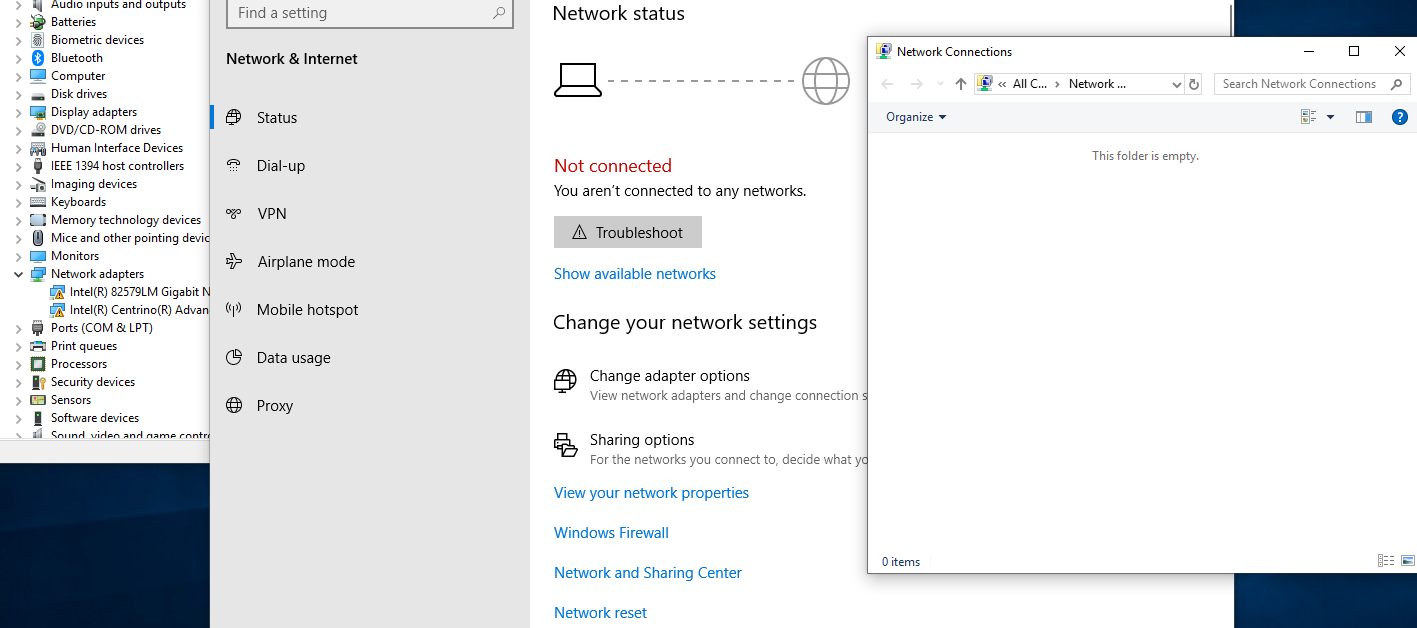Expand the Sensors tree node
This screenshot has width=1417, height=628.
pyautogui.click(x=18, y=400)
